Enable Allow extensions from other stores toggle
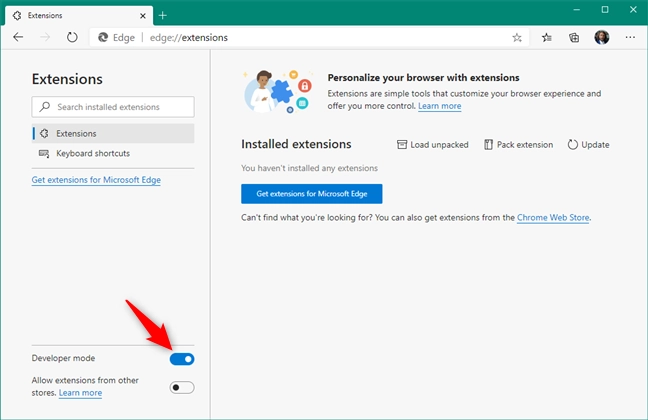648x420 pixels. [x=182, y=387]
